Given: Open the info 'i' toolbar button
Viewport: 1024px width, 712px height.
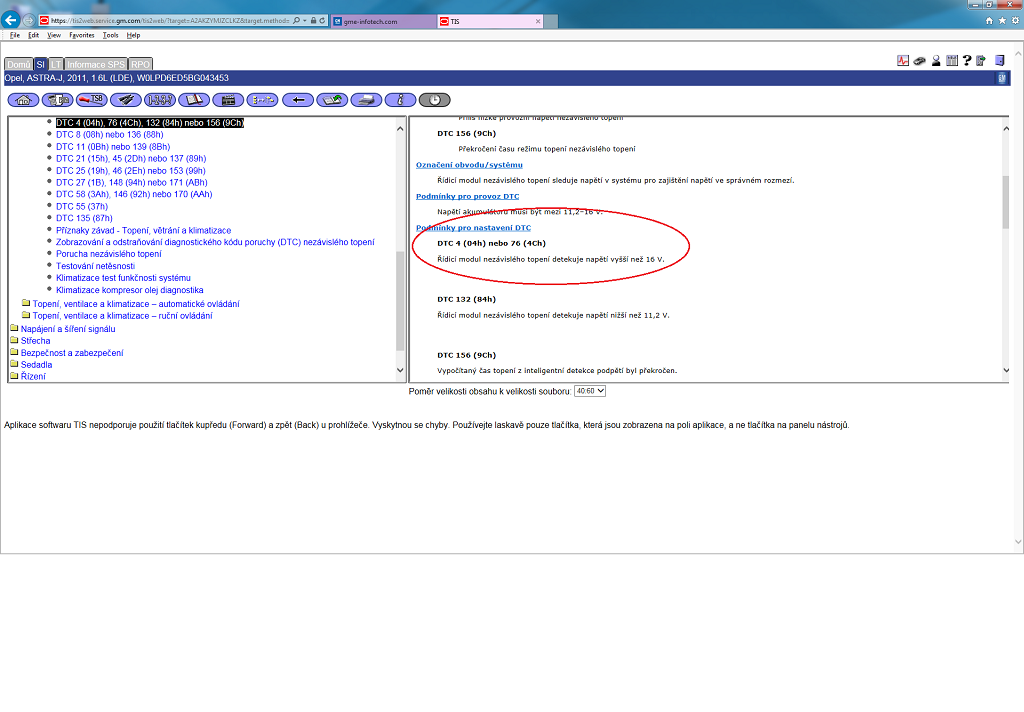Looking at the screenshot, I should [400, 99].
